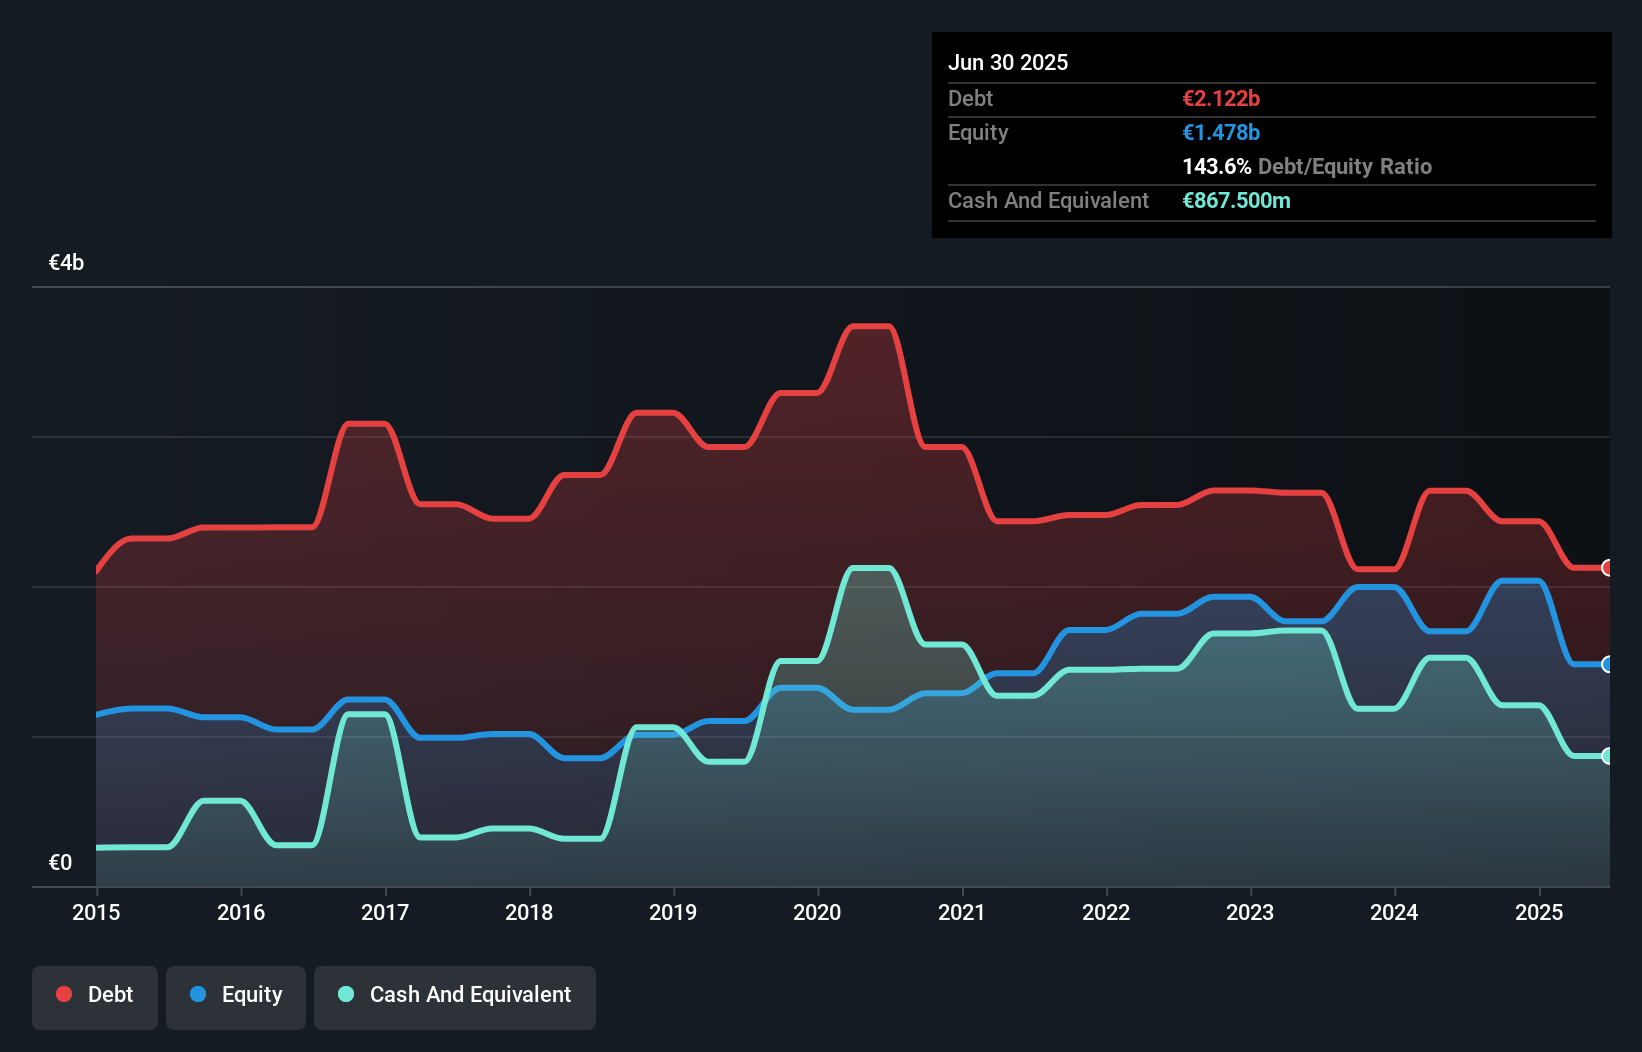Click the Debt/Equity Ratio 143.6% text
This screenshot has width=1642, height=1052.
1307,166
